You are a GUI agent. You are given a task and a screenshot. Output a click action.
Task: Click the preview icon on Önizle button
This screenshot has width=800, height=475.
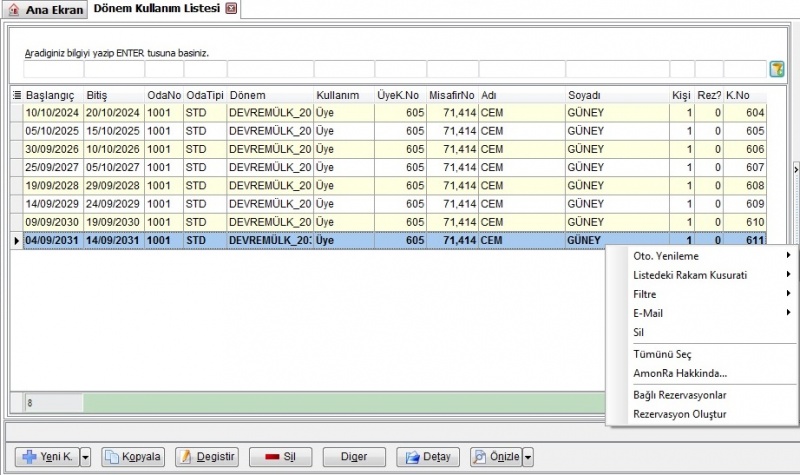click(479, 457)
